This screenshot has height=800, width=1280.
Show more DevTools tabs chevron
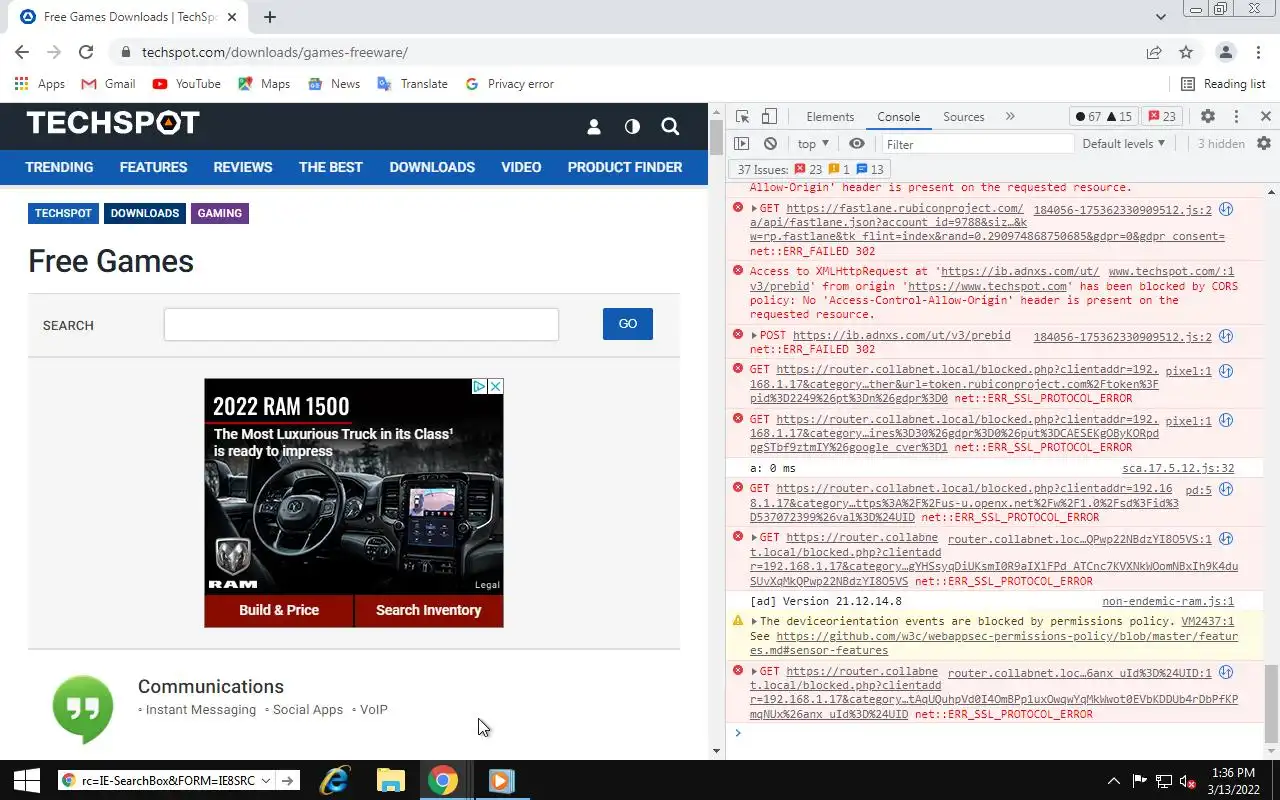click(1010, 117)
